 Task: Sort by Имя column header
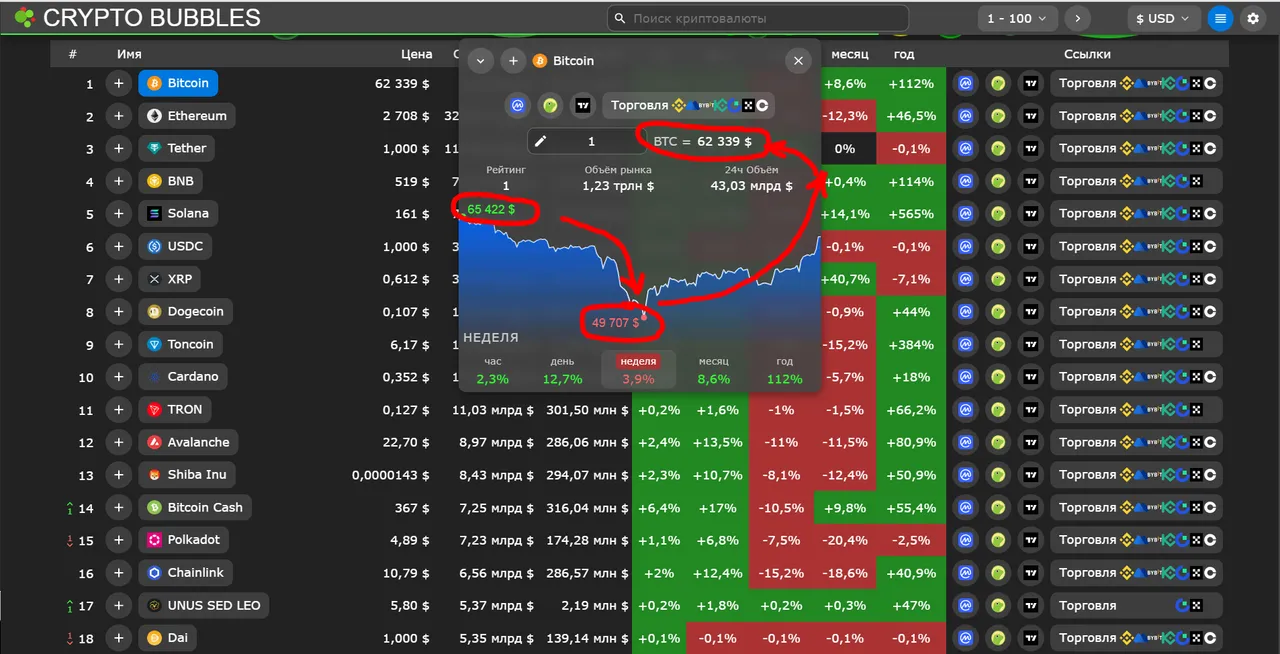point(129,54)
